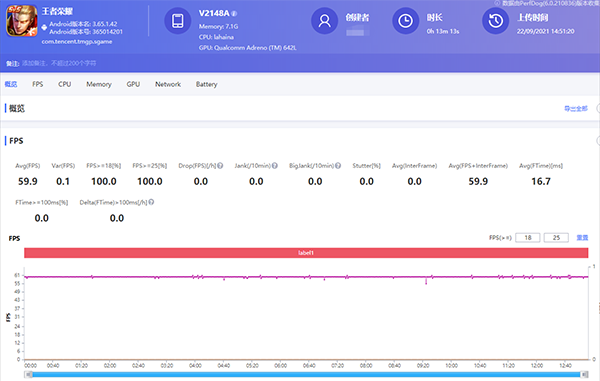Click the duration text 0h 13m 13s
This screenshot has height=381, width=600.
(443, 31)
